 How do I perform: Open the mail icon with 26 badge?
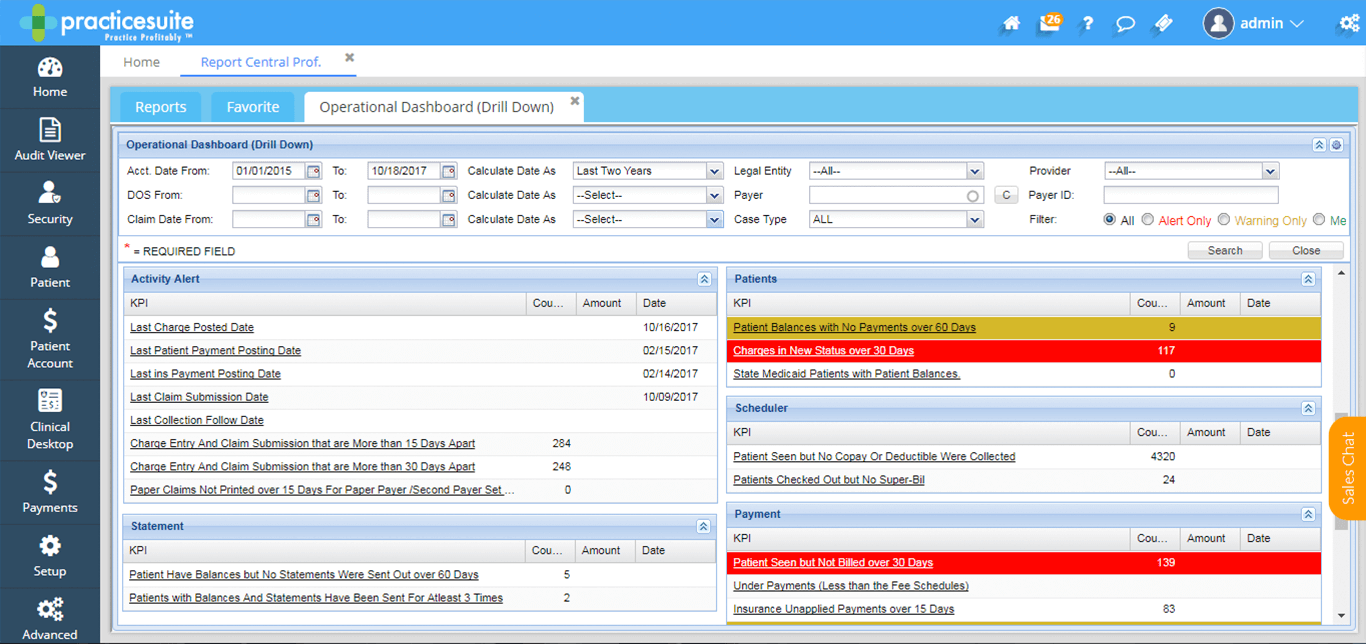[x=1050, y=22]
